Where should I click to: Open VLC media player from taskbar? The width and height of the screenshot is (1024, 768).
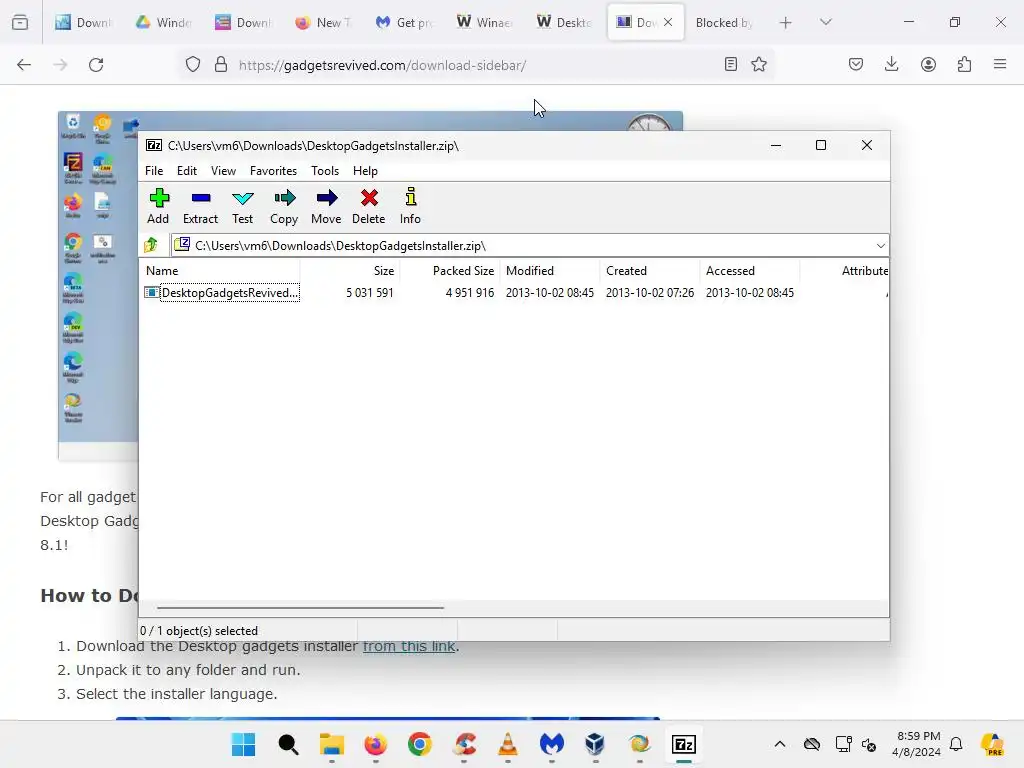(507, 744)
